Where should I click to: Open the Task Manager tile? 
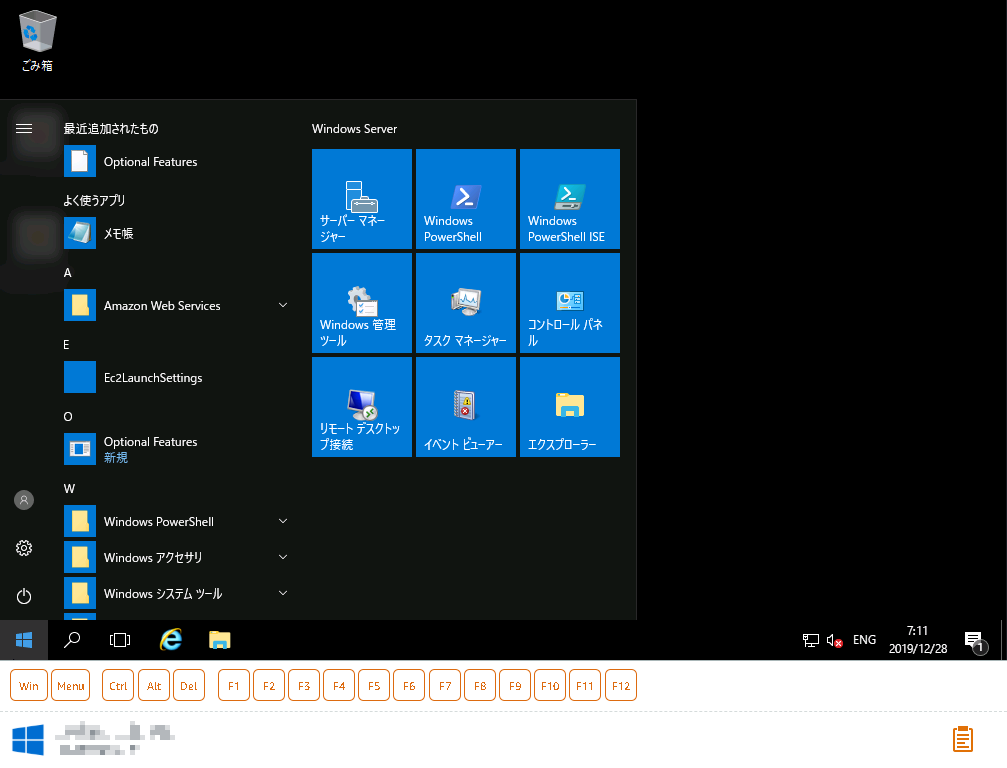pos(466,303)
